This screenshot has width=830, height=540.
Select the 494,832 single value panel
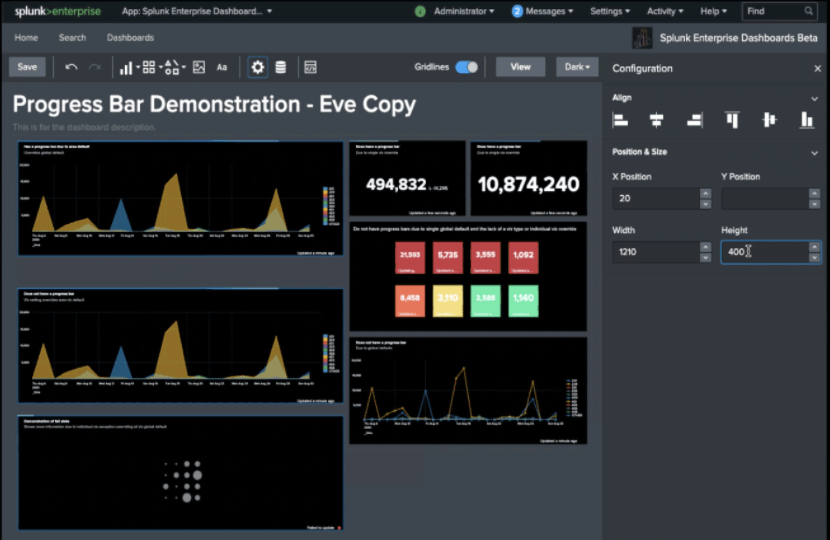click(407, 178)
